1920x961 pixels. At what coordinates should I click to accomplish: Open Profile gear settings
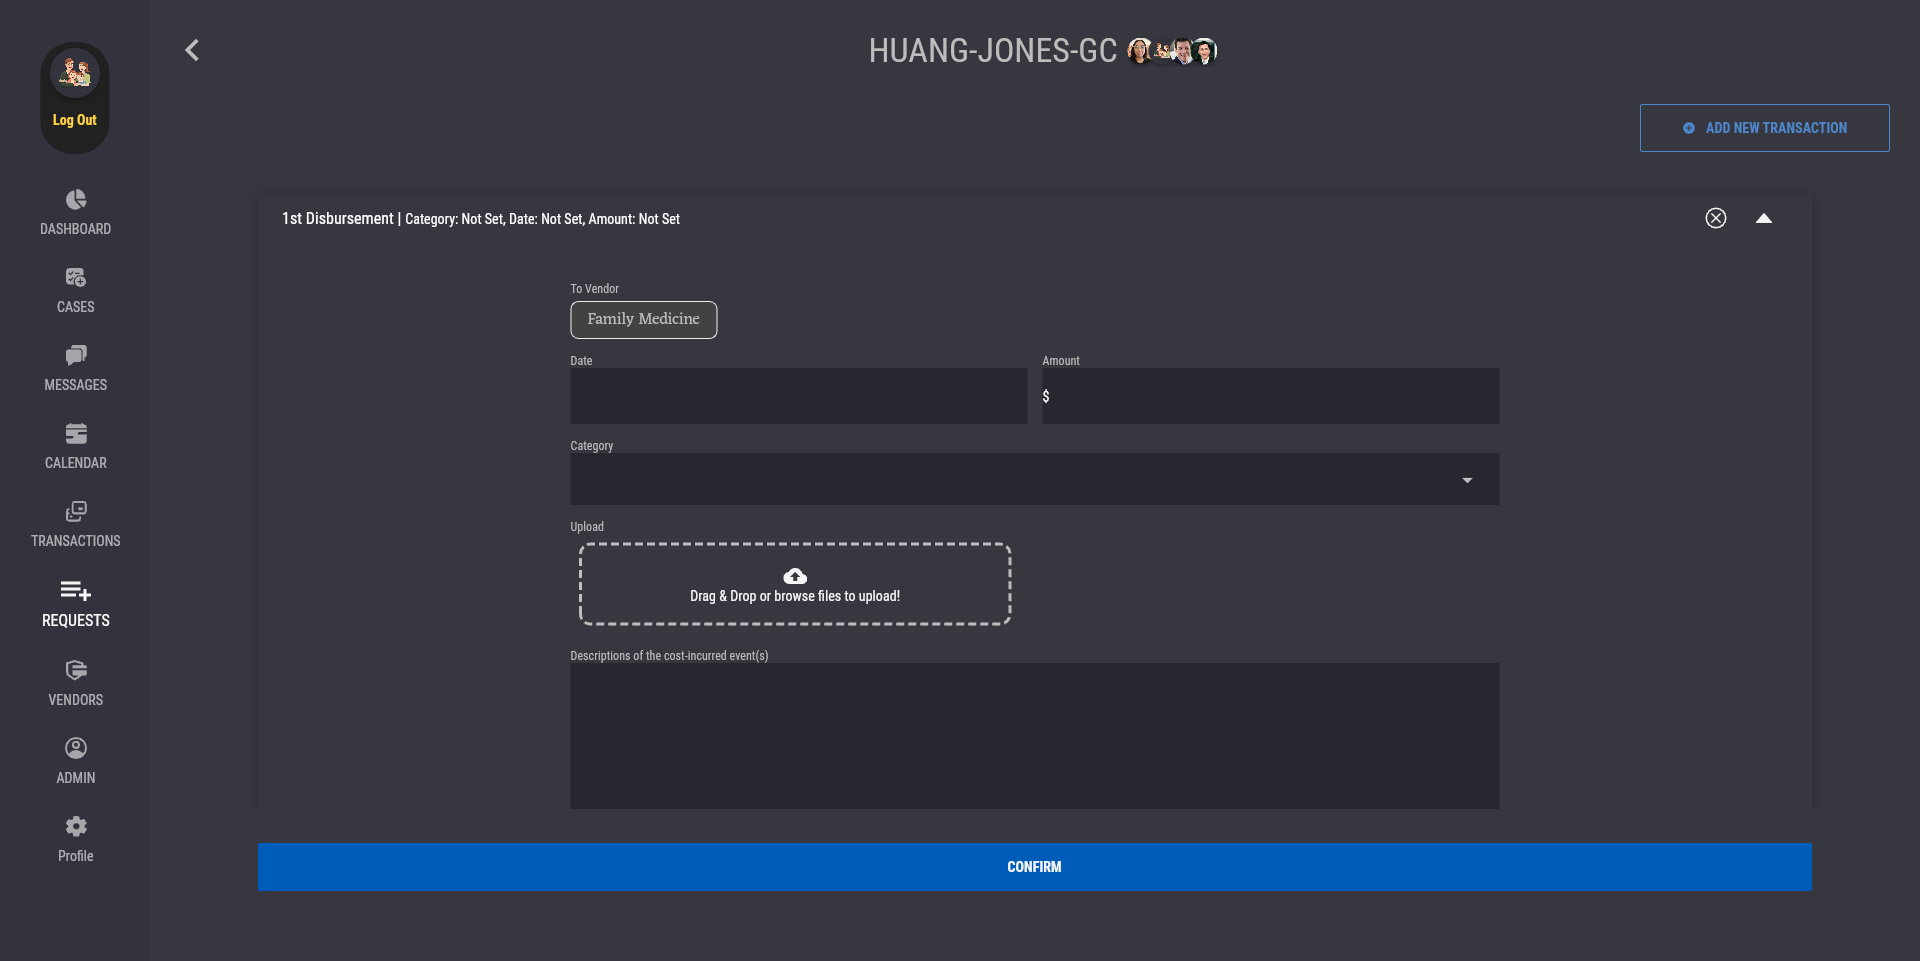click(76, 827)
